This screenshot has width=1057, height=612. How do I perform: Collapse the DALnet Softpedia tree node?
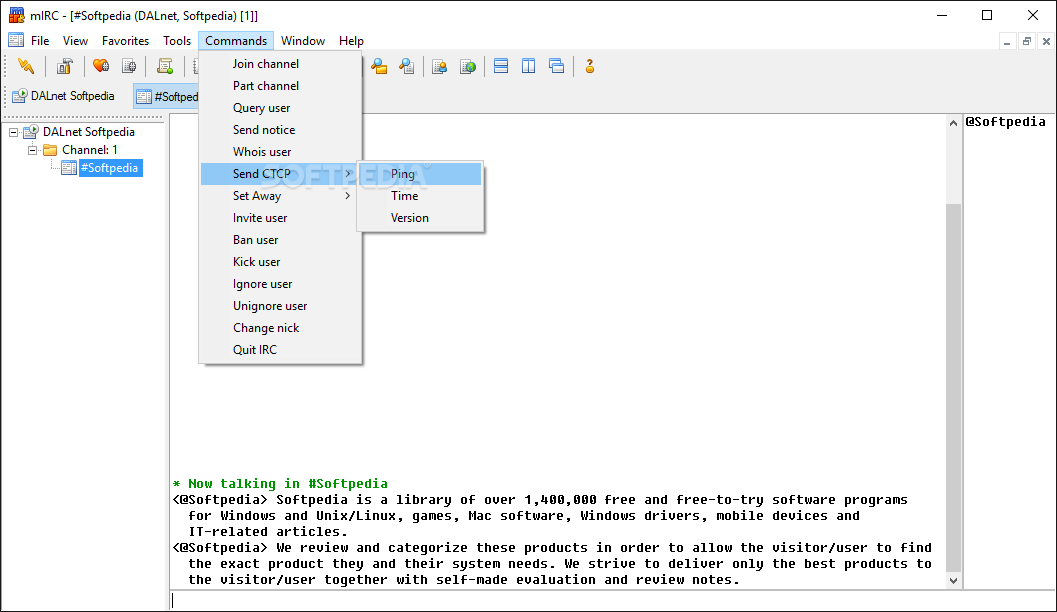(13, 132)
